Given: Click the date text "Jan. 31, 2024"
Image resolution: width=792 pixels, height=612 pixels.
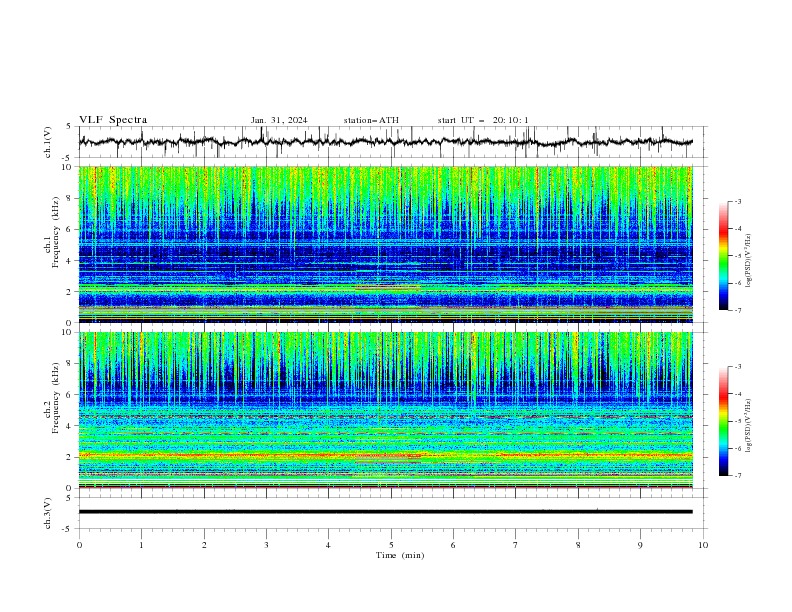Looking at the screenshot, I should (x=279, y=120).
